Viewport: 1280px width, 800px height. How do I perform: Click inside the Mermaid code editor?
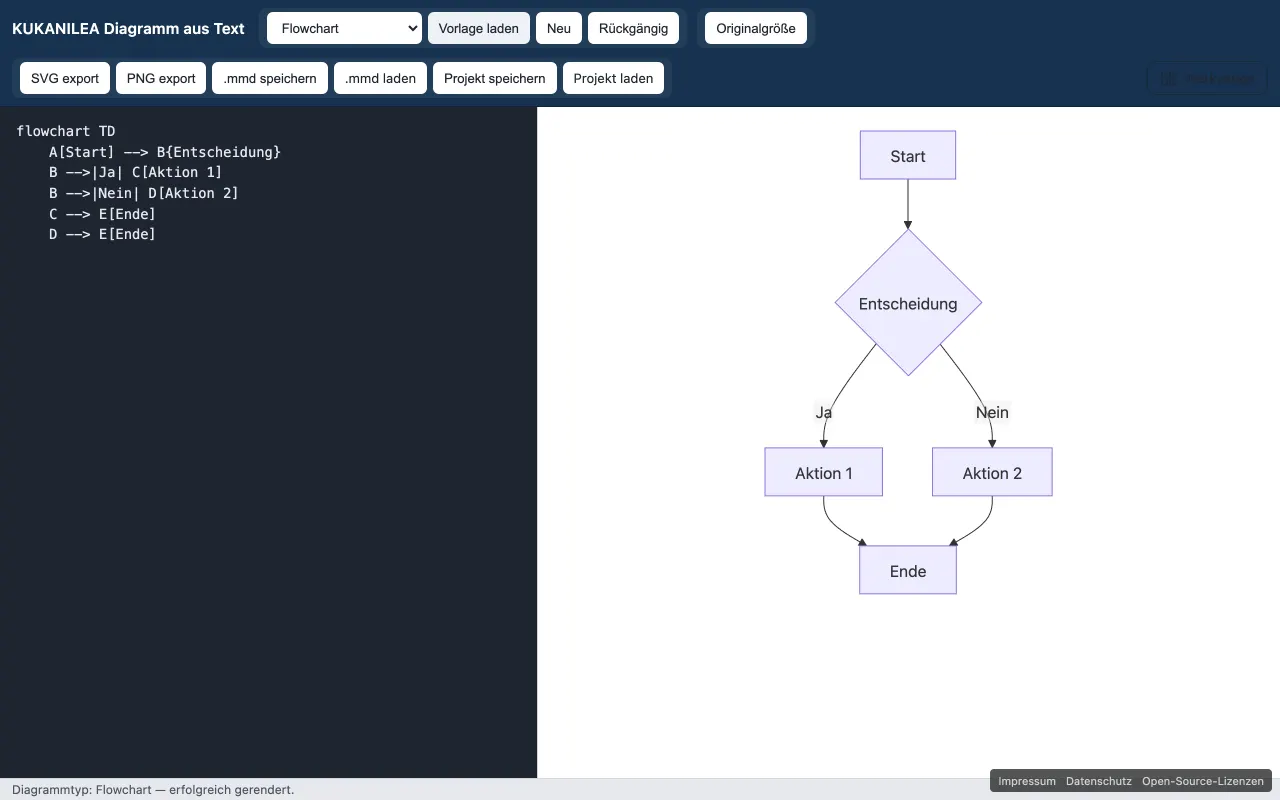(268, 442)
